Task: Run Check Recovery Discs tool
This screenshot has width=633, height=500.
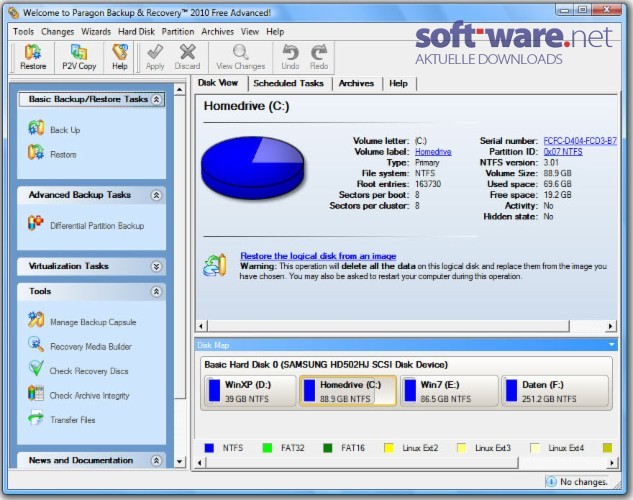Action: pyautogui.click(x=78, y=370)
